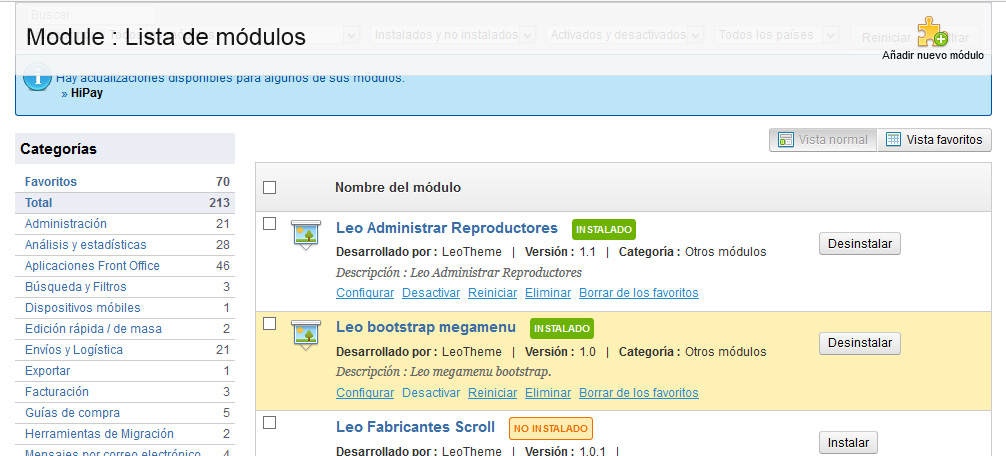Select the Aplicaciones Front Office category
This screenshot has height=456, width=1006.
click(125, 266)
